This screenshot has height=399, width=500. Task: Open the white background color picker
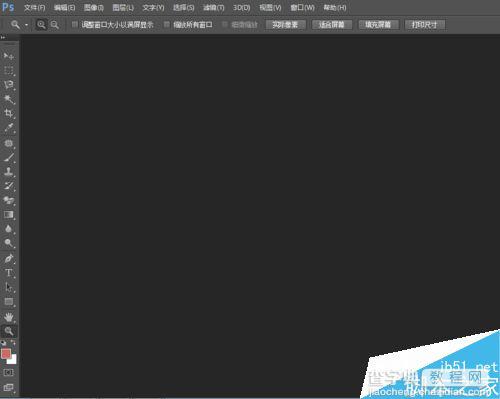(13, 360)
